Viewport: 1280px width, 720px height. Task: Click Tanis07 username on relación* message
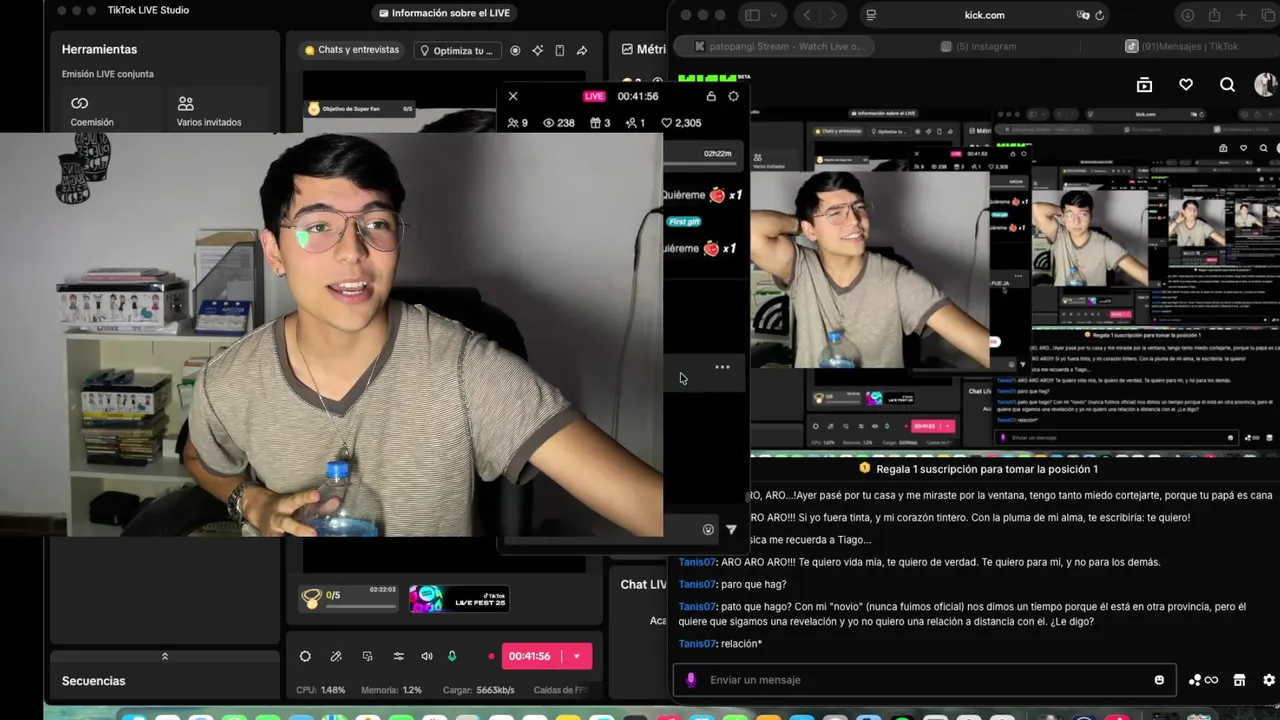point(697,644)
